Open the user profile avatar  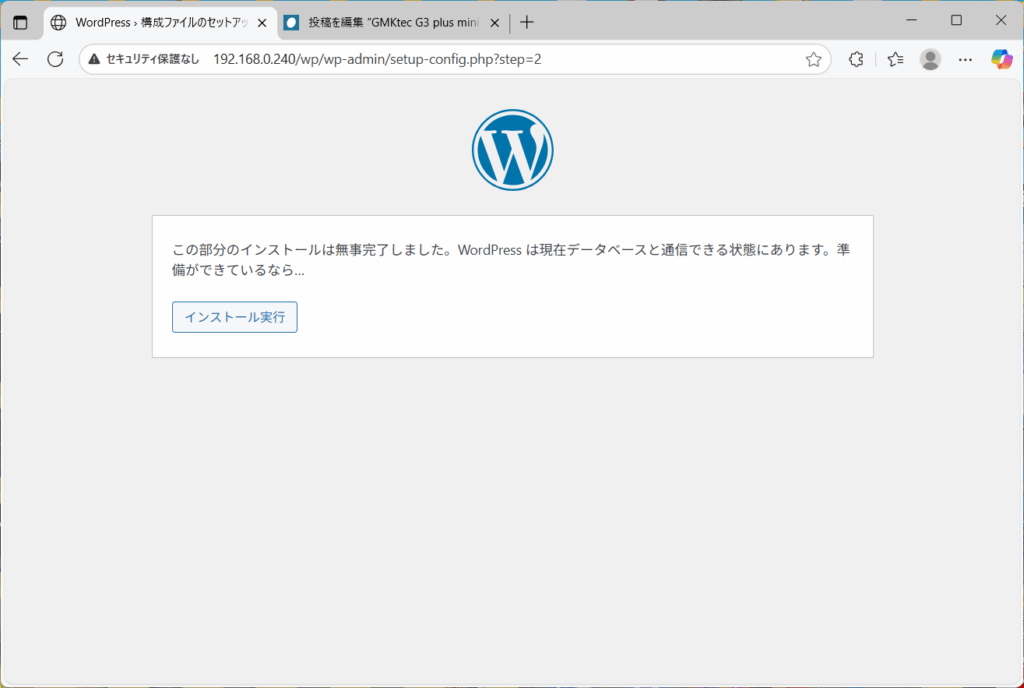930,59
